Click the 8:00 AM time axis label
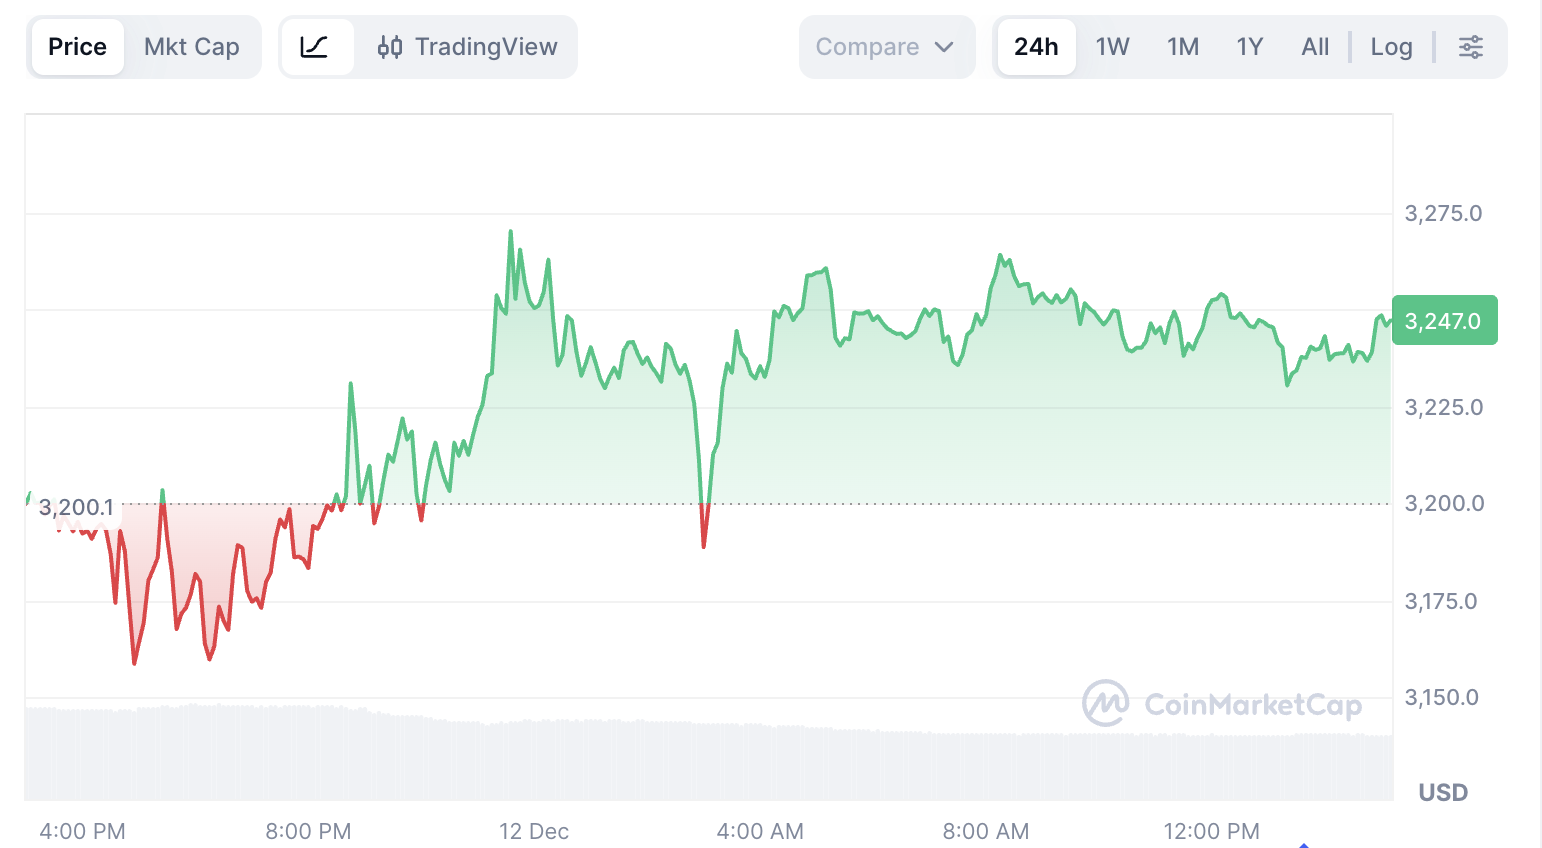1542x848 pixels. pyautogui.click(x=985, y=831)
